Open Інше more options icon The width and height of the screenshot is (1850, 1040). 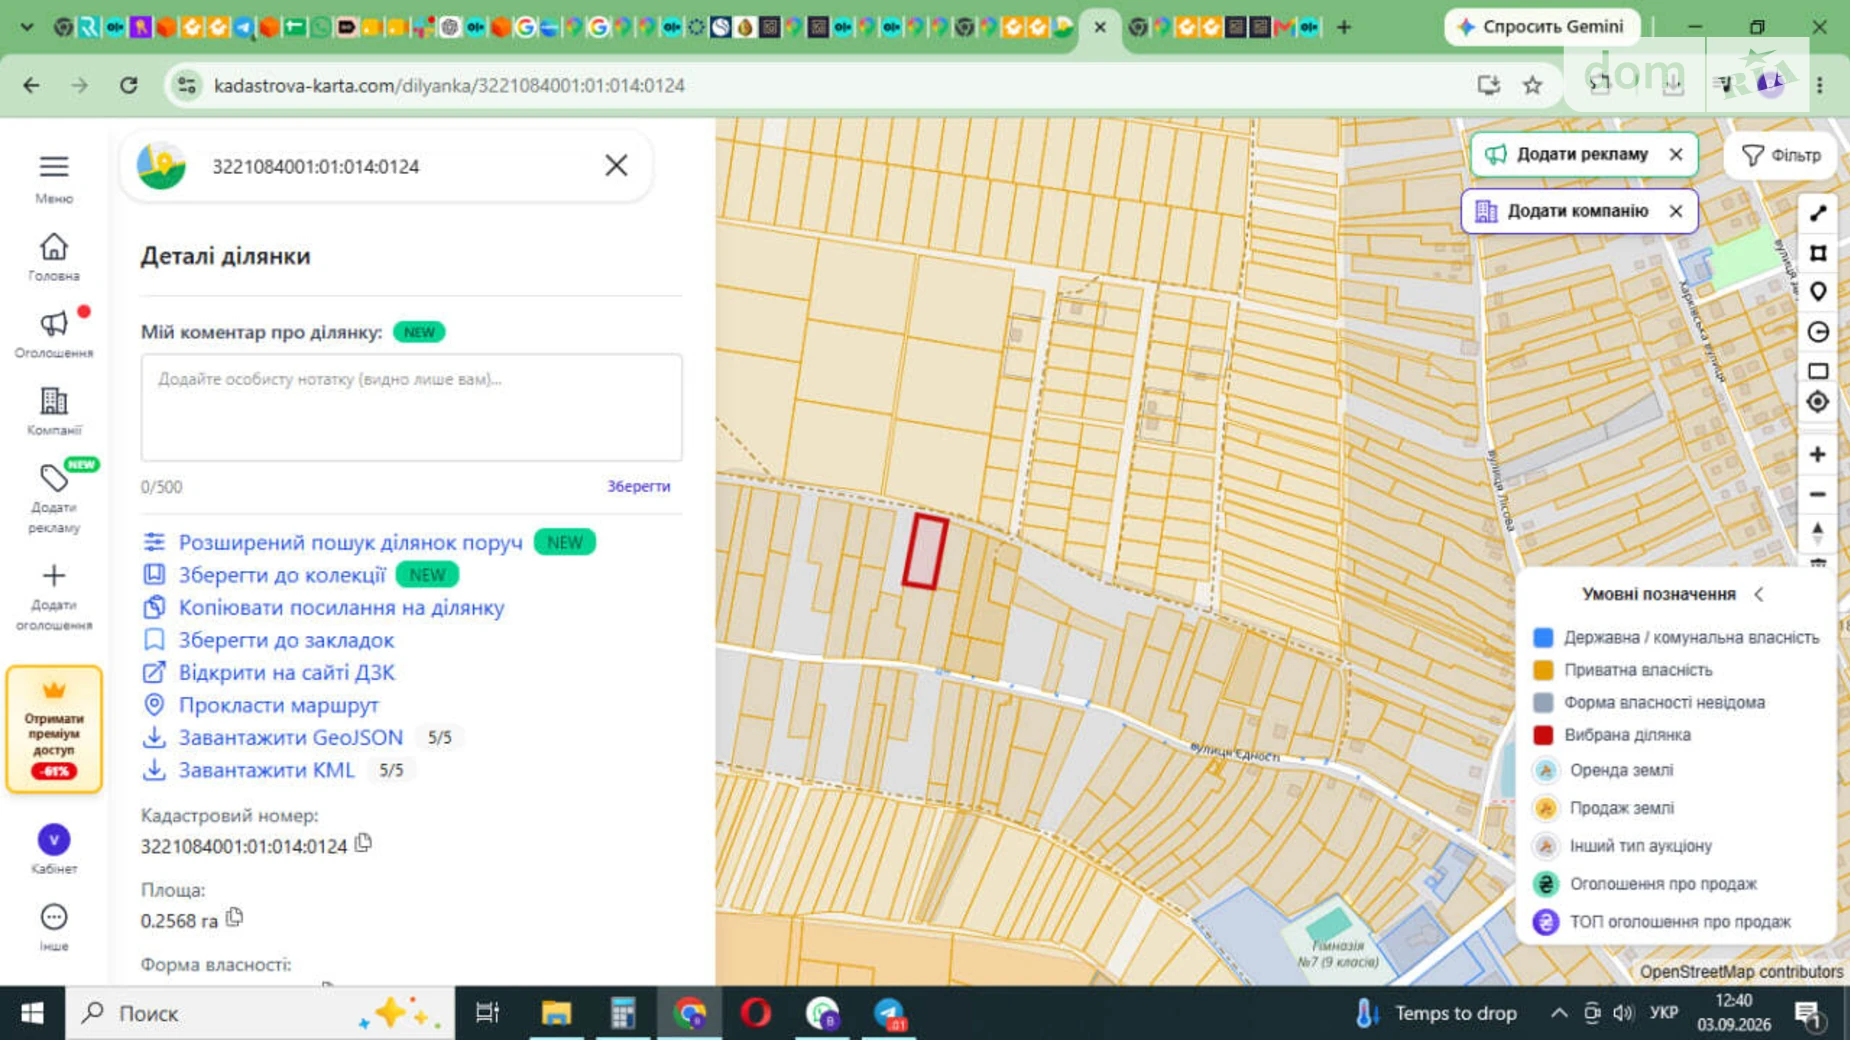click(x=54, y=917)
